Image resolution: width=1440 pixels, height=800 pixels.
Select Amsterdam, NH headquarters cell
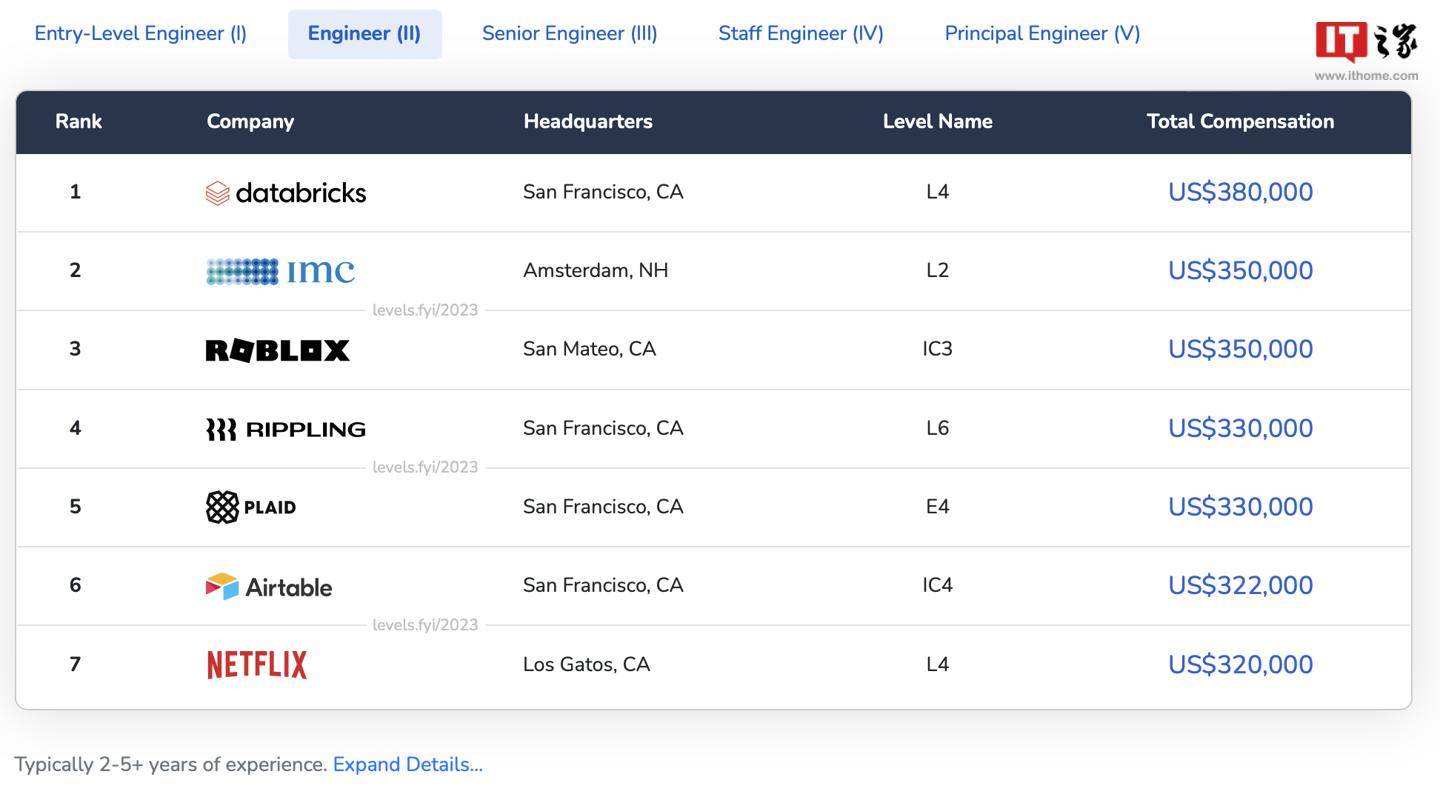pos(596,271)
